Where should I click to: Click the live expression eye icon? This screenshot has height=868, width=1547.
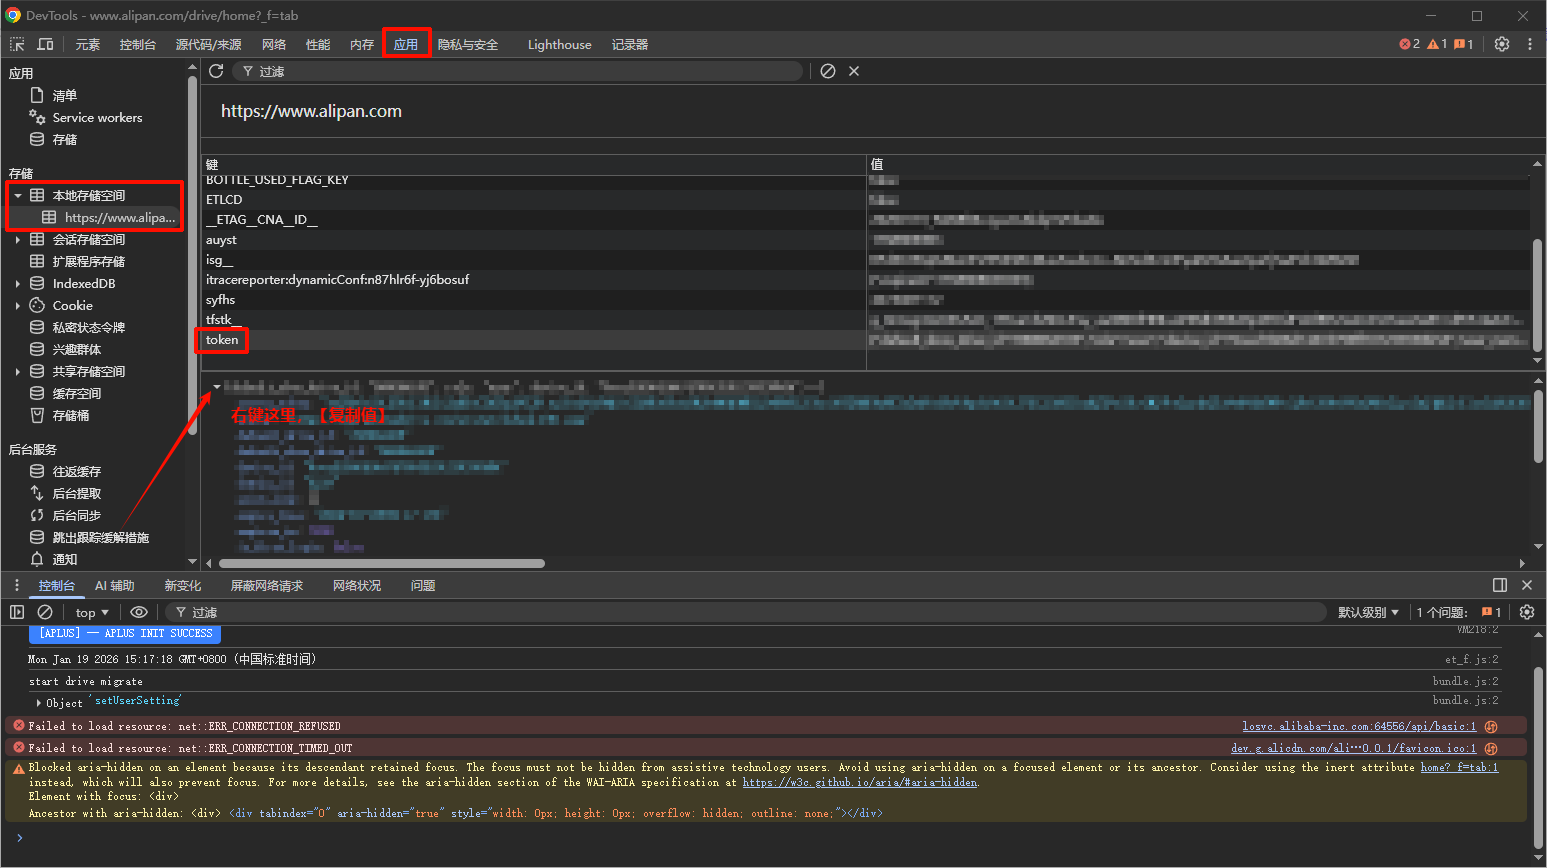coord(139,612)
